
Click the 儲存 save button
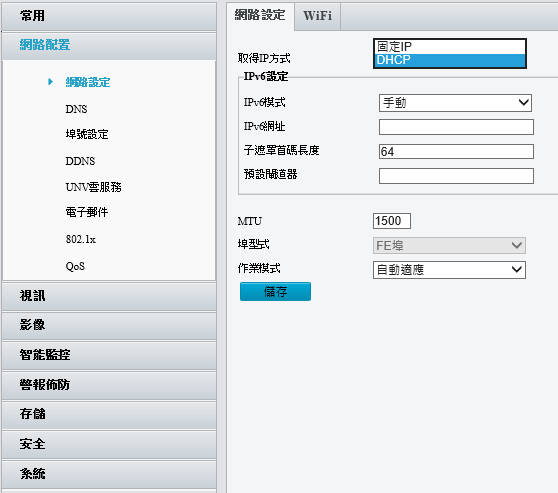(x=275, y=292)
